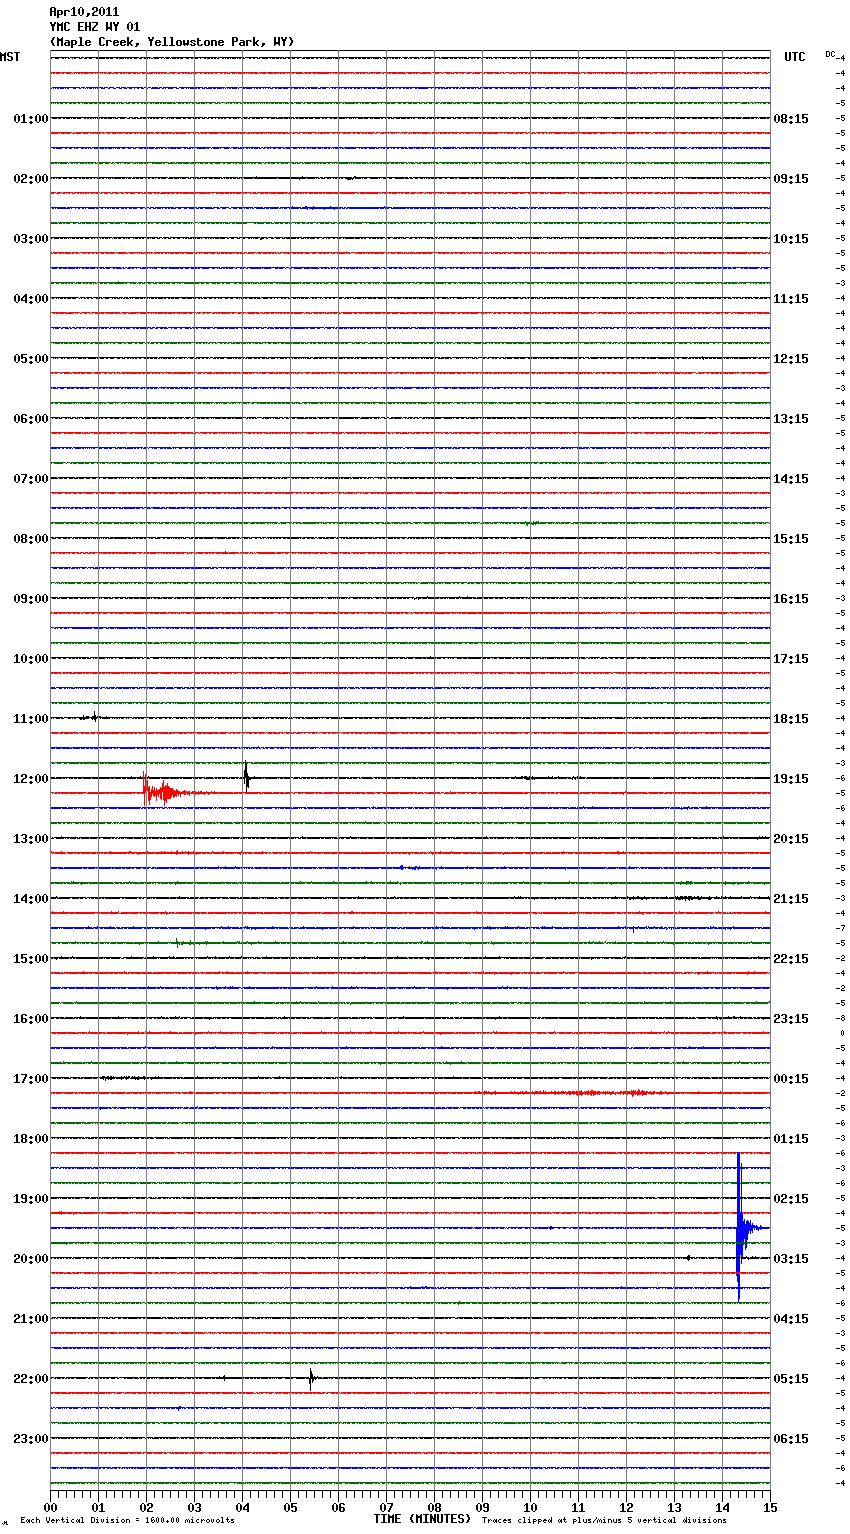Click the 23:15 UTC time label
The width and height of the screenshot is (850, 1534).
pyautogui.click(x=791, y=1019)
